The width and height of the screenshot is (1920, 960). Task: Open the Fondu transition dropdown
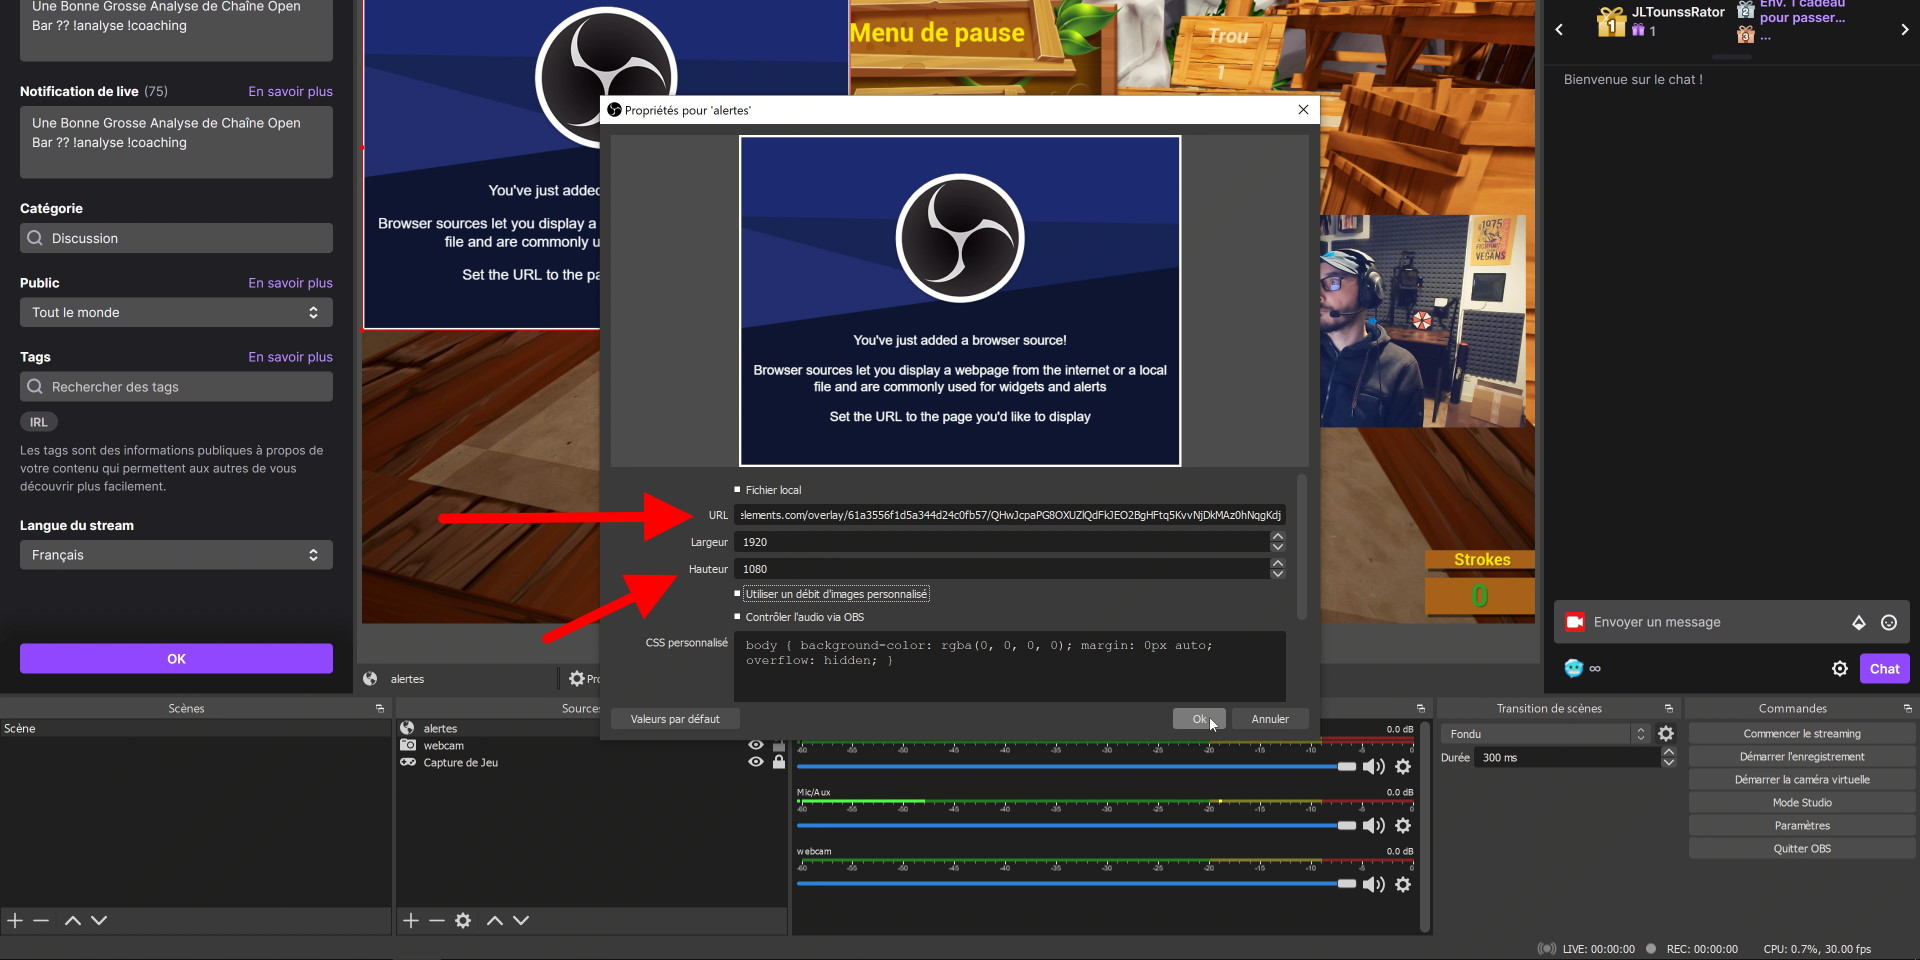pyautogui.click(x=1545, y=734)
